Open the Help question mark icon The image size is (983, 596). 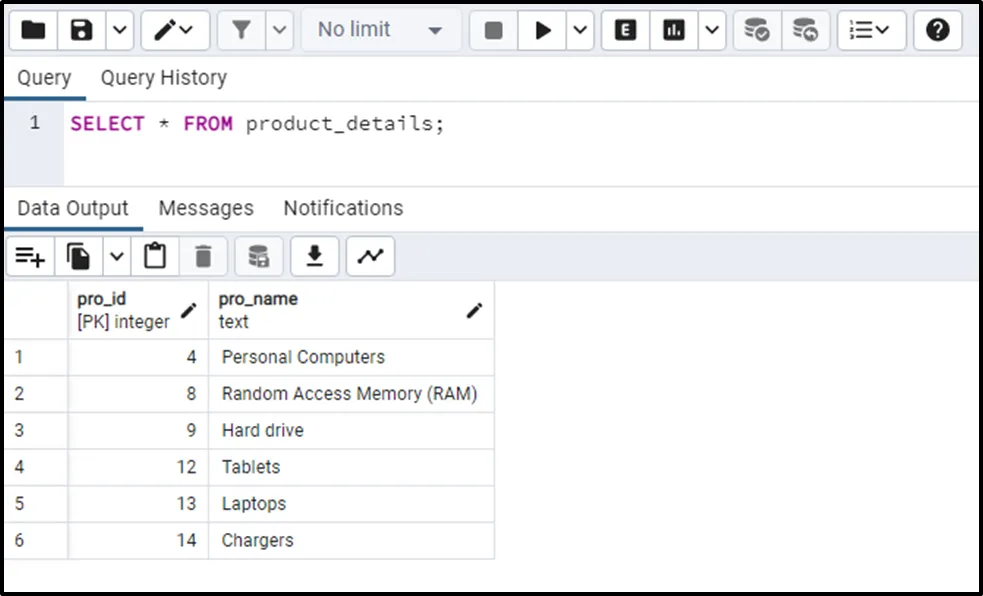click(937, 31)
